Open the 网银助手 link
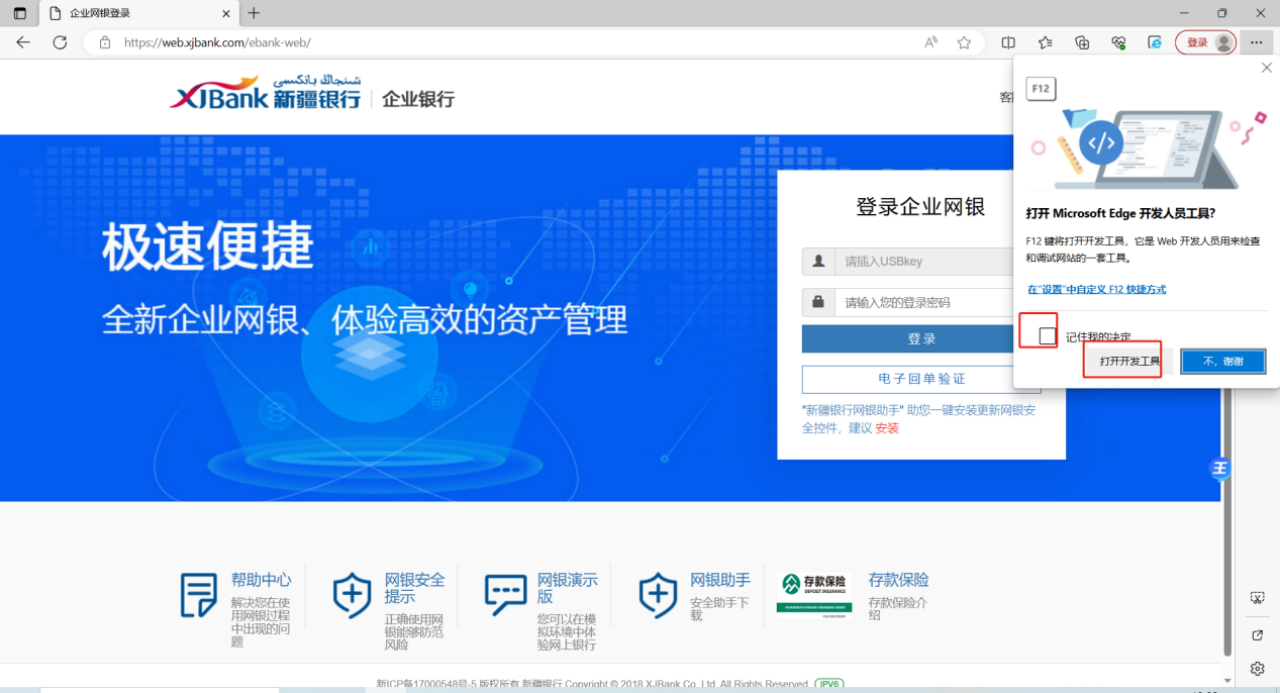The width and height of the screenshot is (1280, 693). click(x=720, y=580)
